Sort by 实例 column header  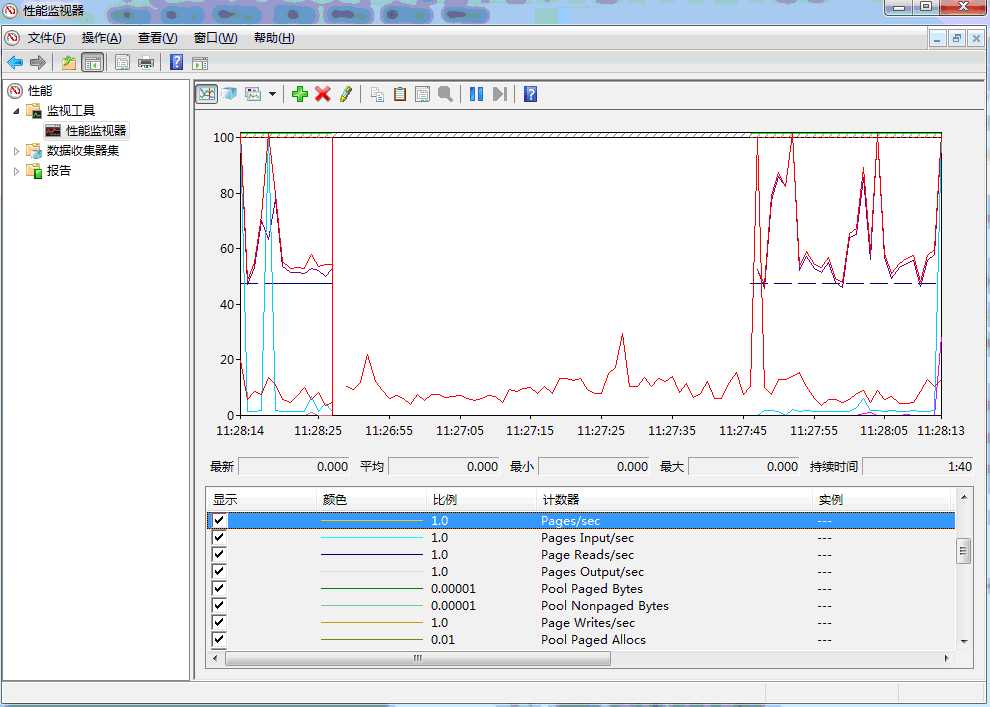883,499
